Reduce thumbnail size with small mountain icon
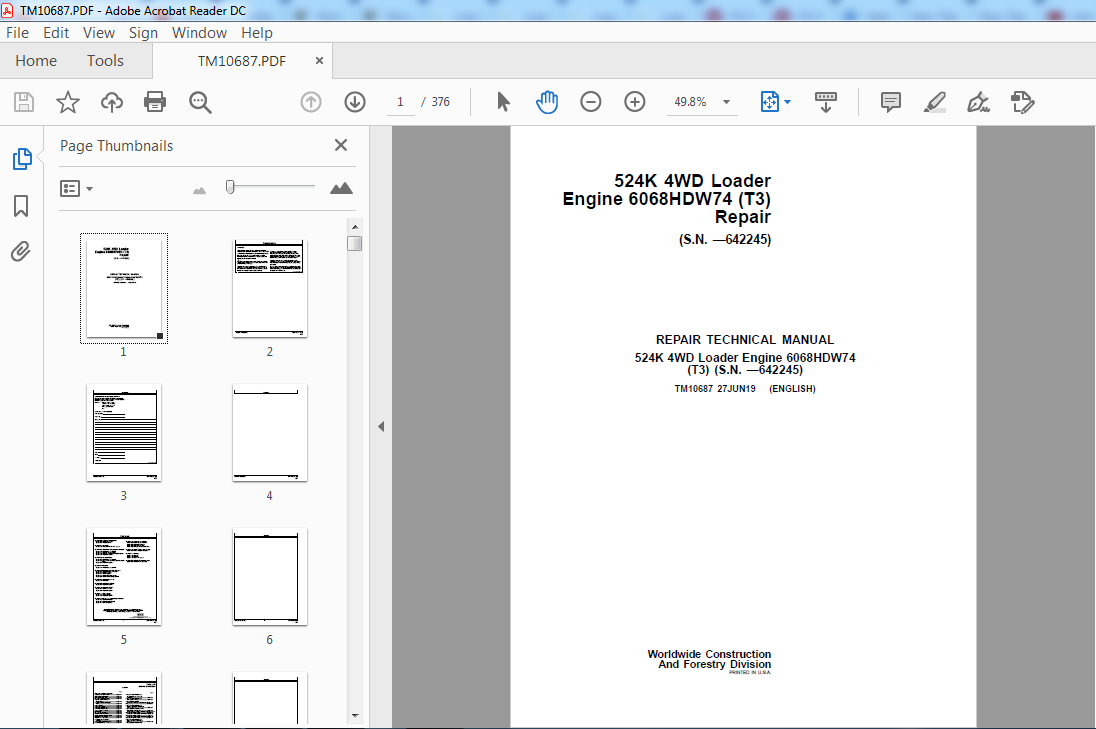The image size is (1096, 729). pyautogui.click(x=199, y=190)
